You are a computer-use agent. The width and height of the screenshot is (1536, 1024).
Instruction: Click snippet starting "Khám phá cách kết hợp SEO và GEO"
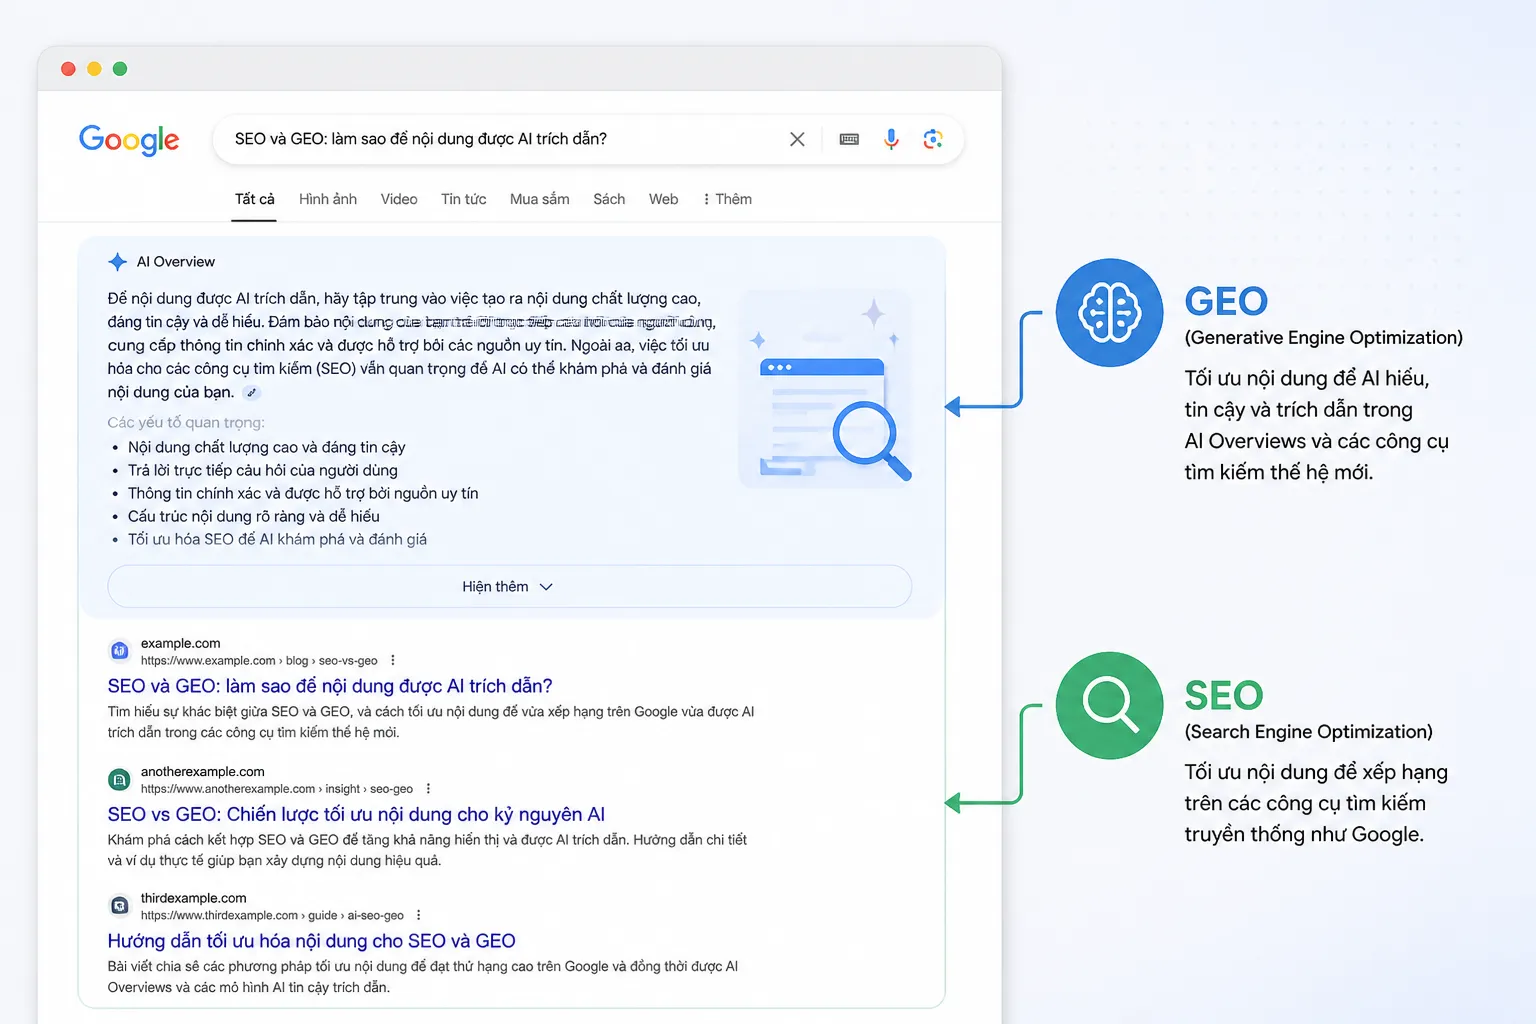pyautogui.click(x=428, y=850)
